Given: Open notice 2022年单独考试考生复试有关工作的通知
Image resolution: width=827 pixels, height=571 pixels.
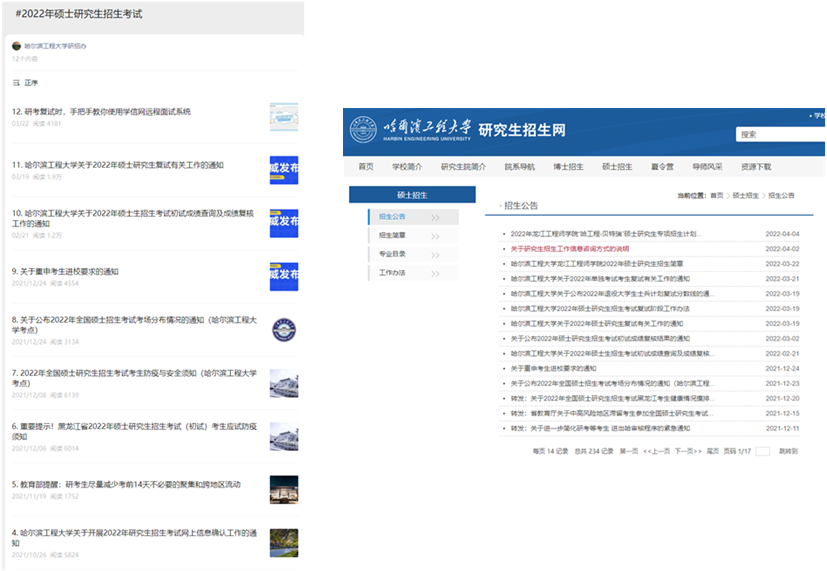Looking at the screenshot, I should click(x=600, y=278).
